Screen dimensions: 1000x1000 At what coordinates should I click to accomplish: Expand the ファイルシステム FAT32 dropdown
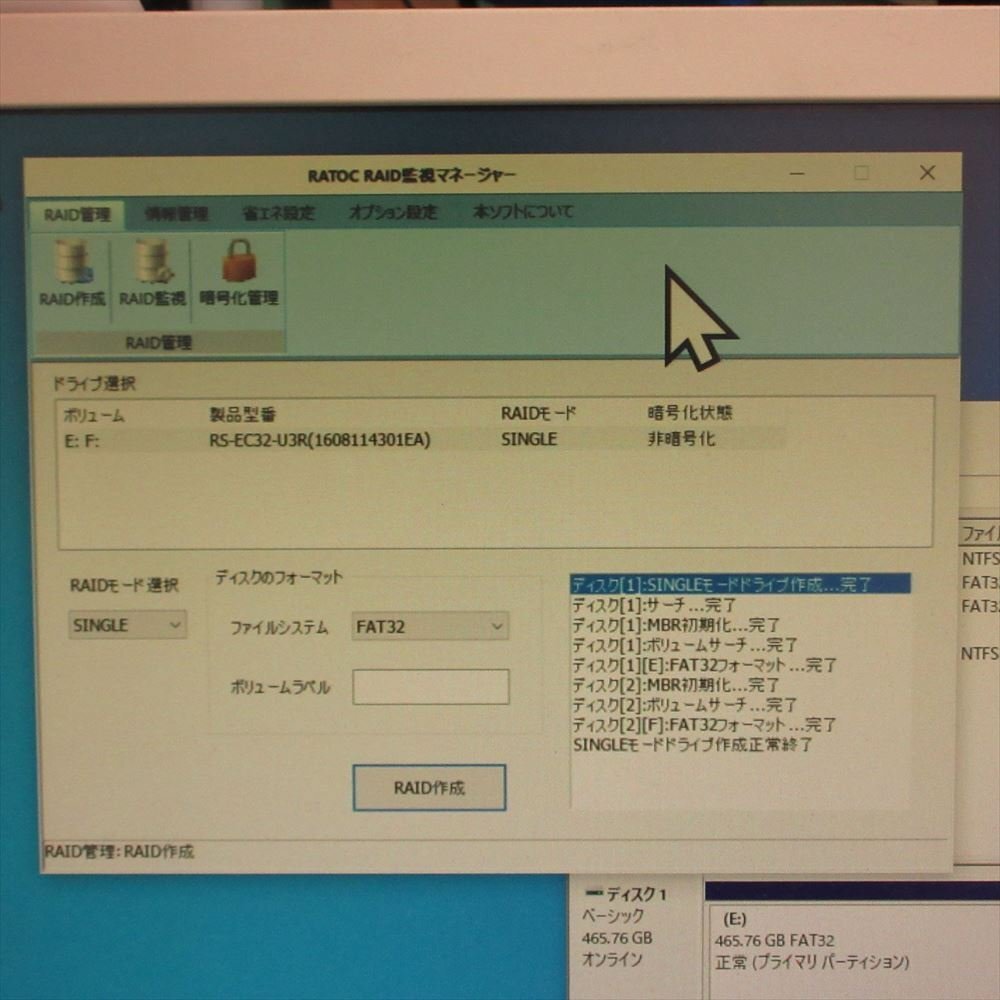[x=430, y=626]
